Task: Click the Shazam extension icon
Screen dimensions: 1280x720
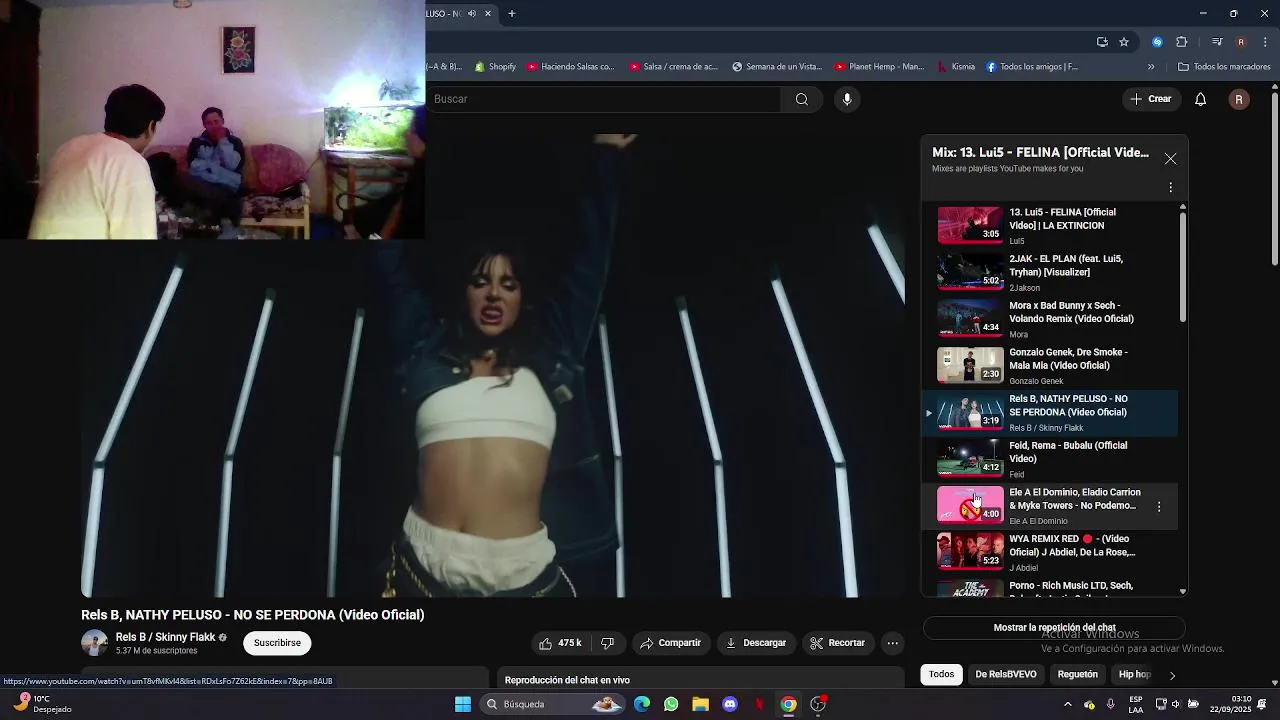Action: [x=1157, y=42]
